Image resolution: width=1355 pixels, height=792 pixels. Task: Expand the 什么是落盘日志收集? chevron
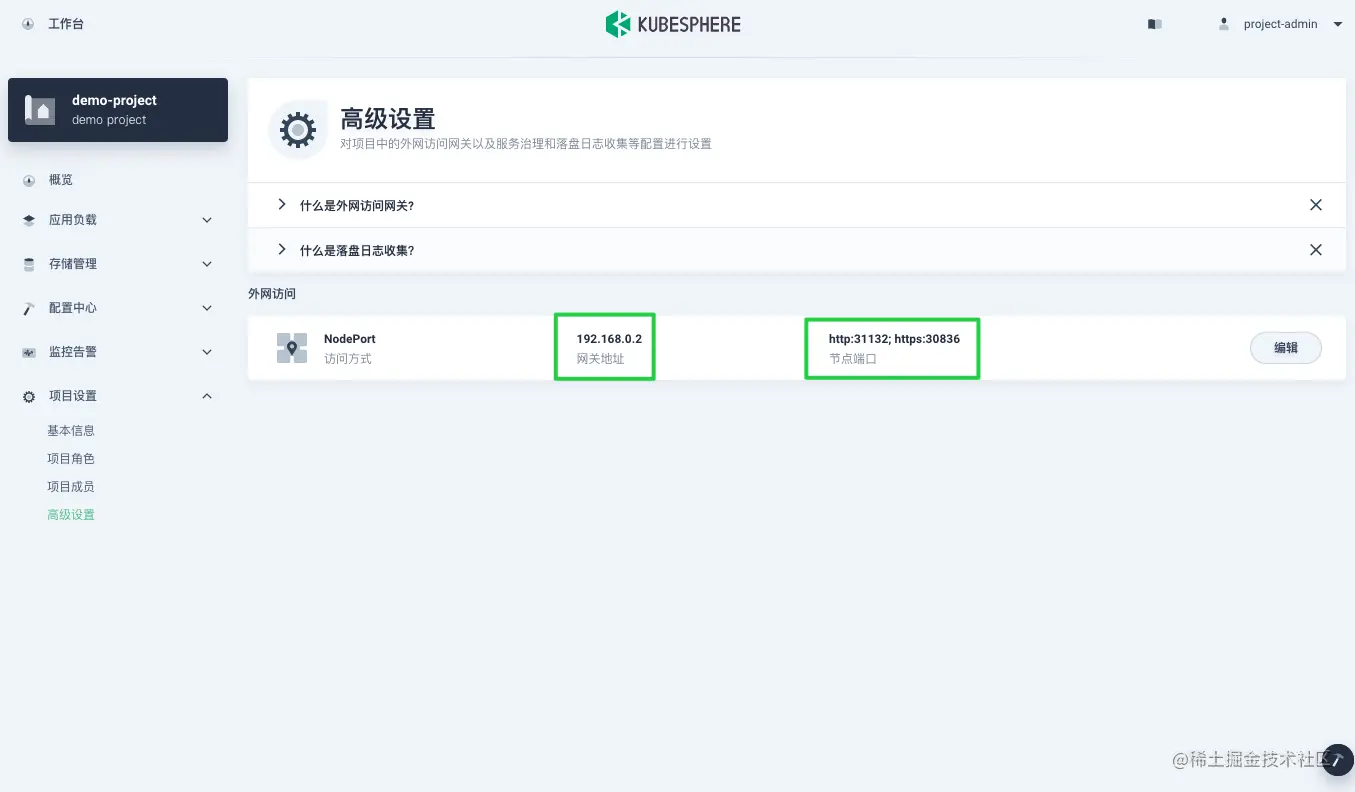click(x=282, y=250)
